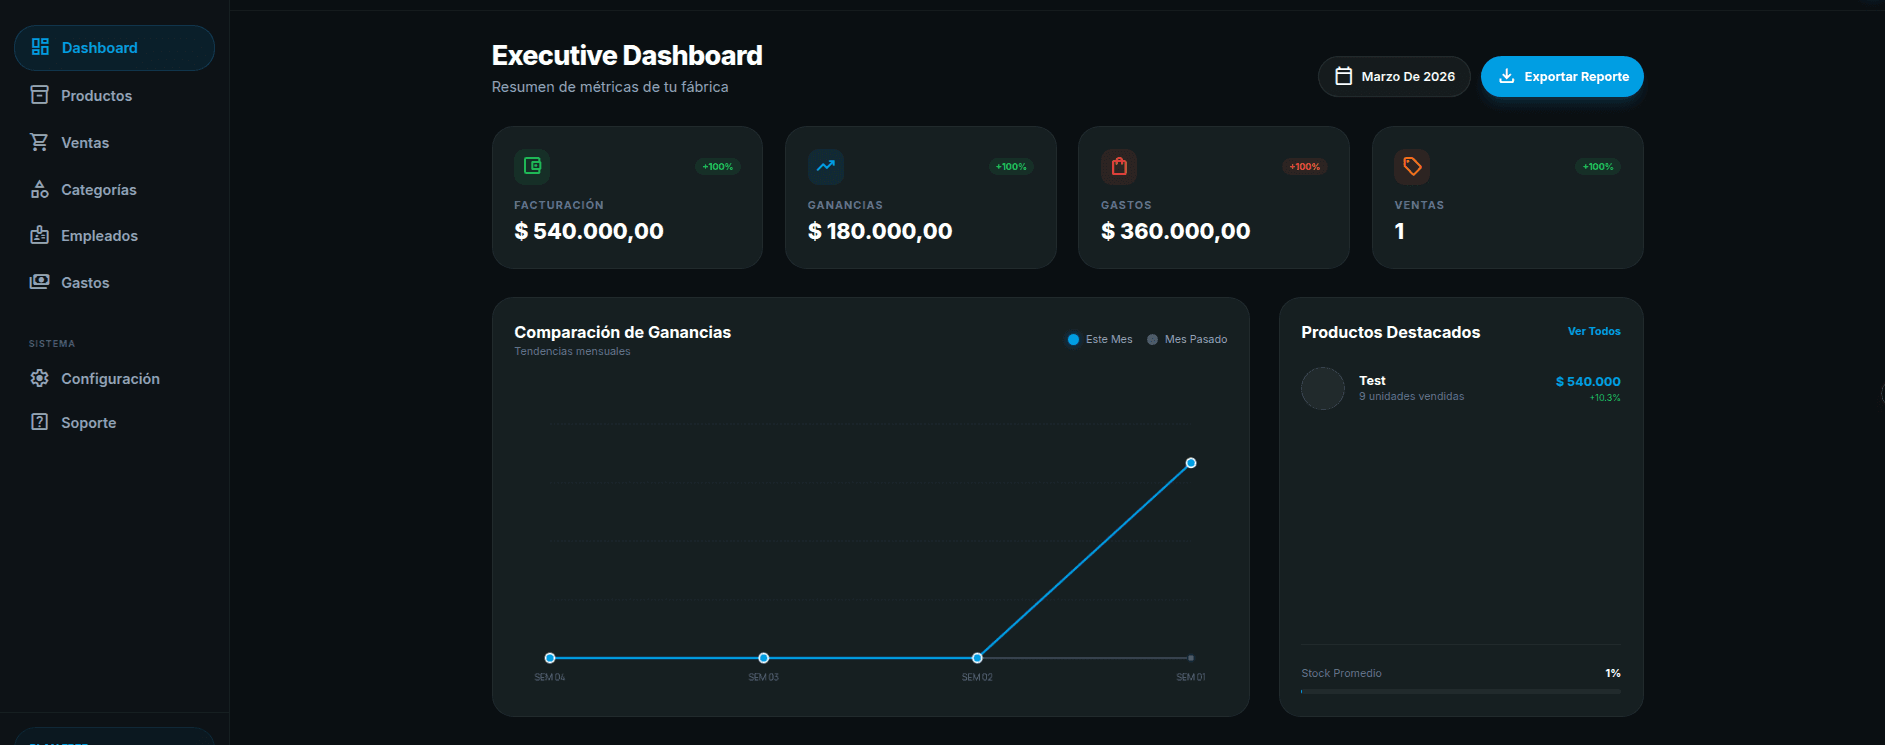Viewport: 1885px width, 745px height.
Task: Click the Stock Promedio progress bar
Action: (x=1460, y=691)
